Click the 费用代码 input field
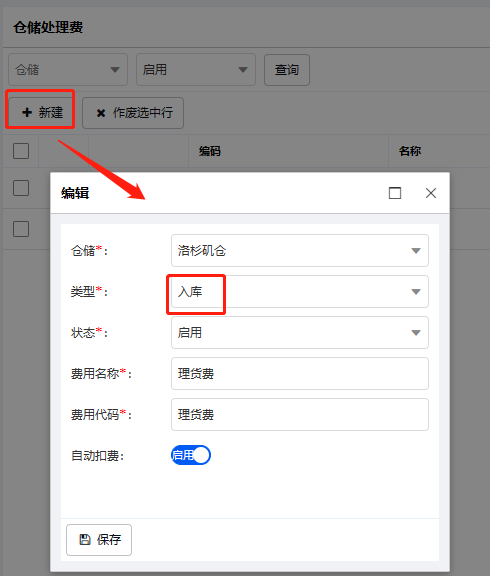Viewport: 490px width, 576px height. 300,415
